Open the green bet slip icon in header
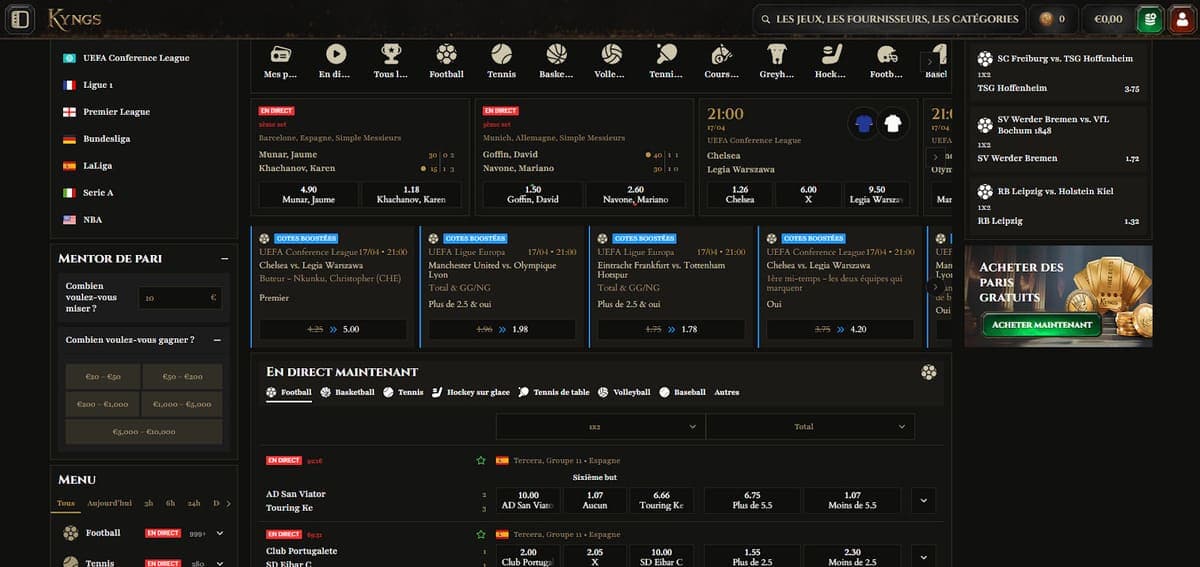 coord(1149,18)
